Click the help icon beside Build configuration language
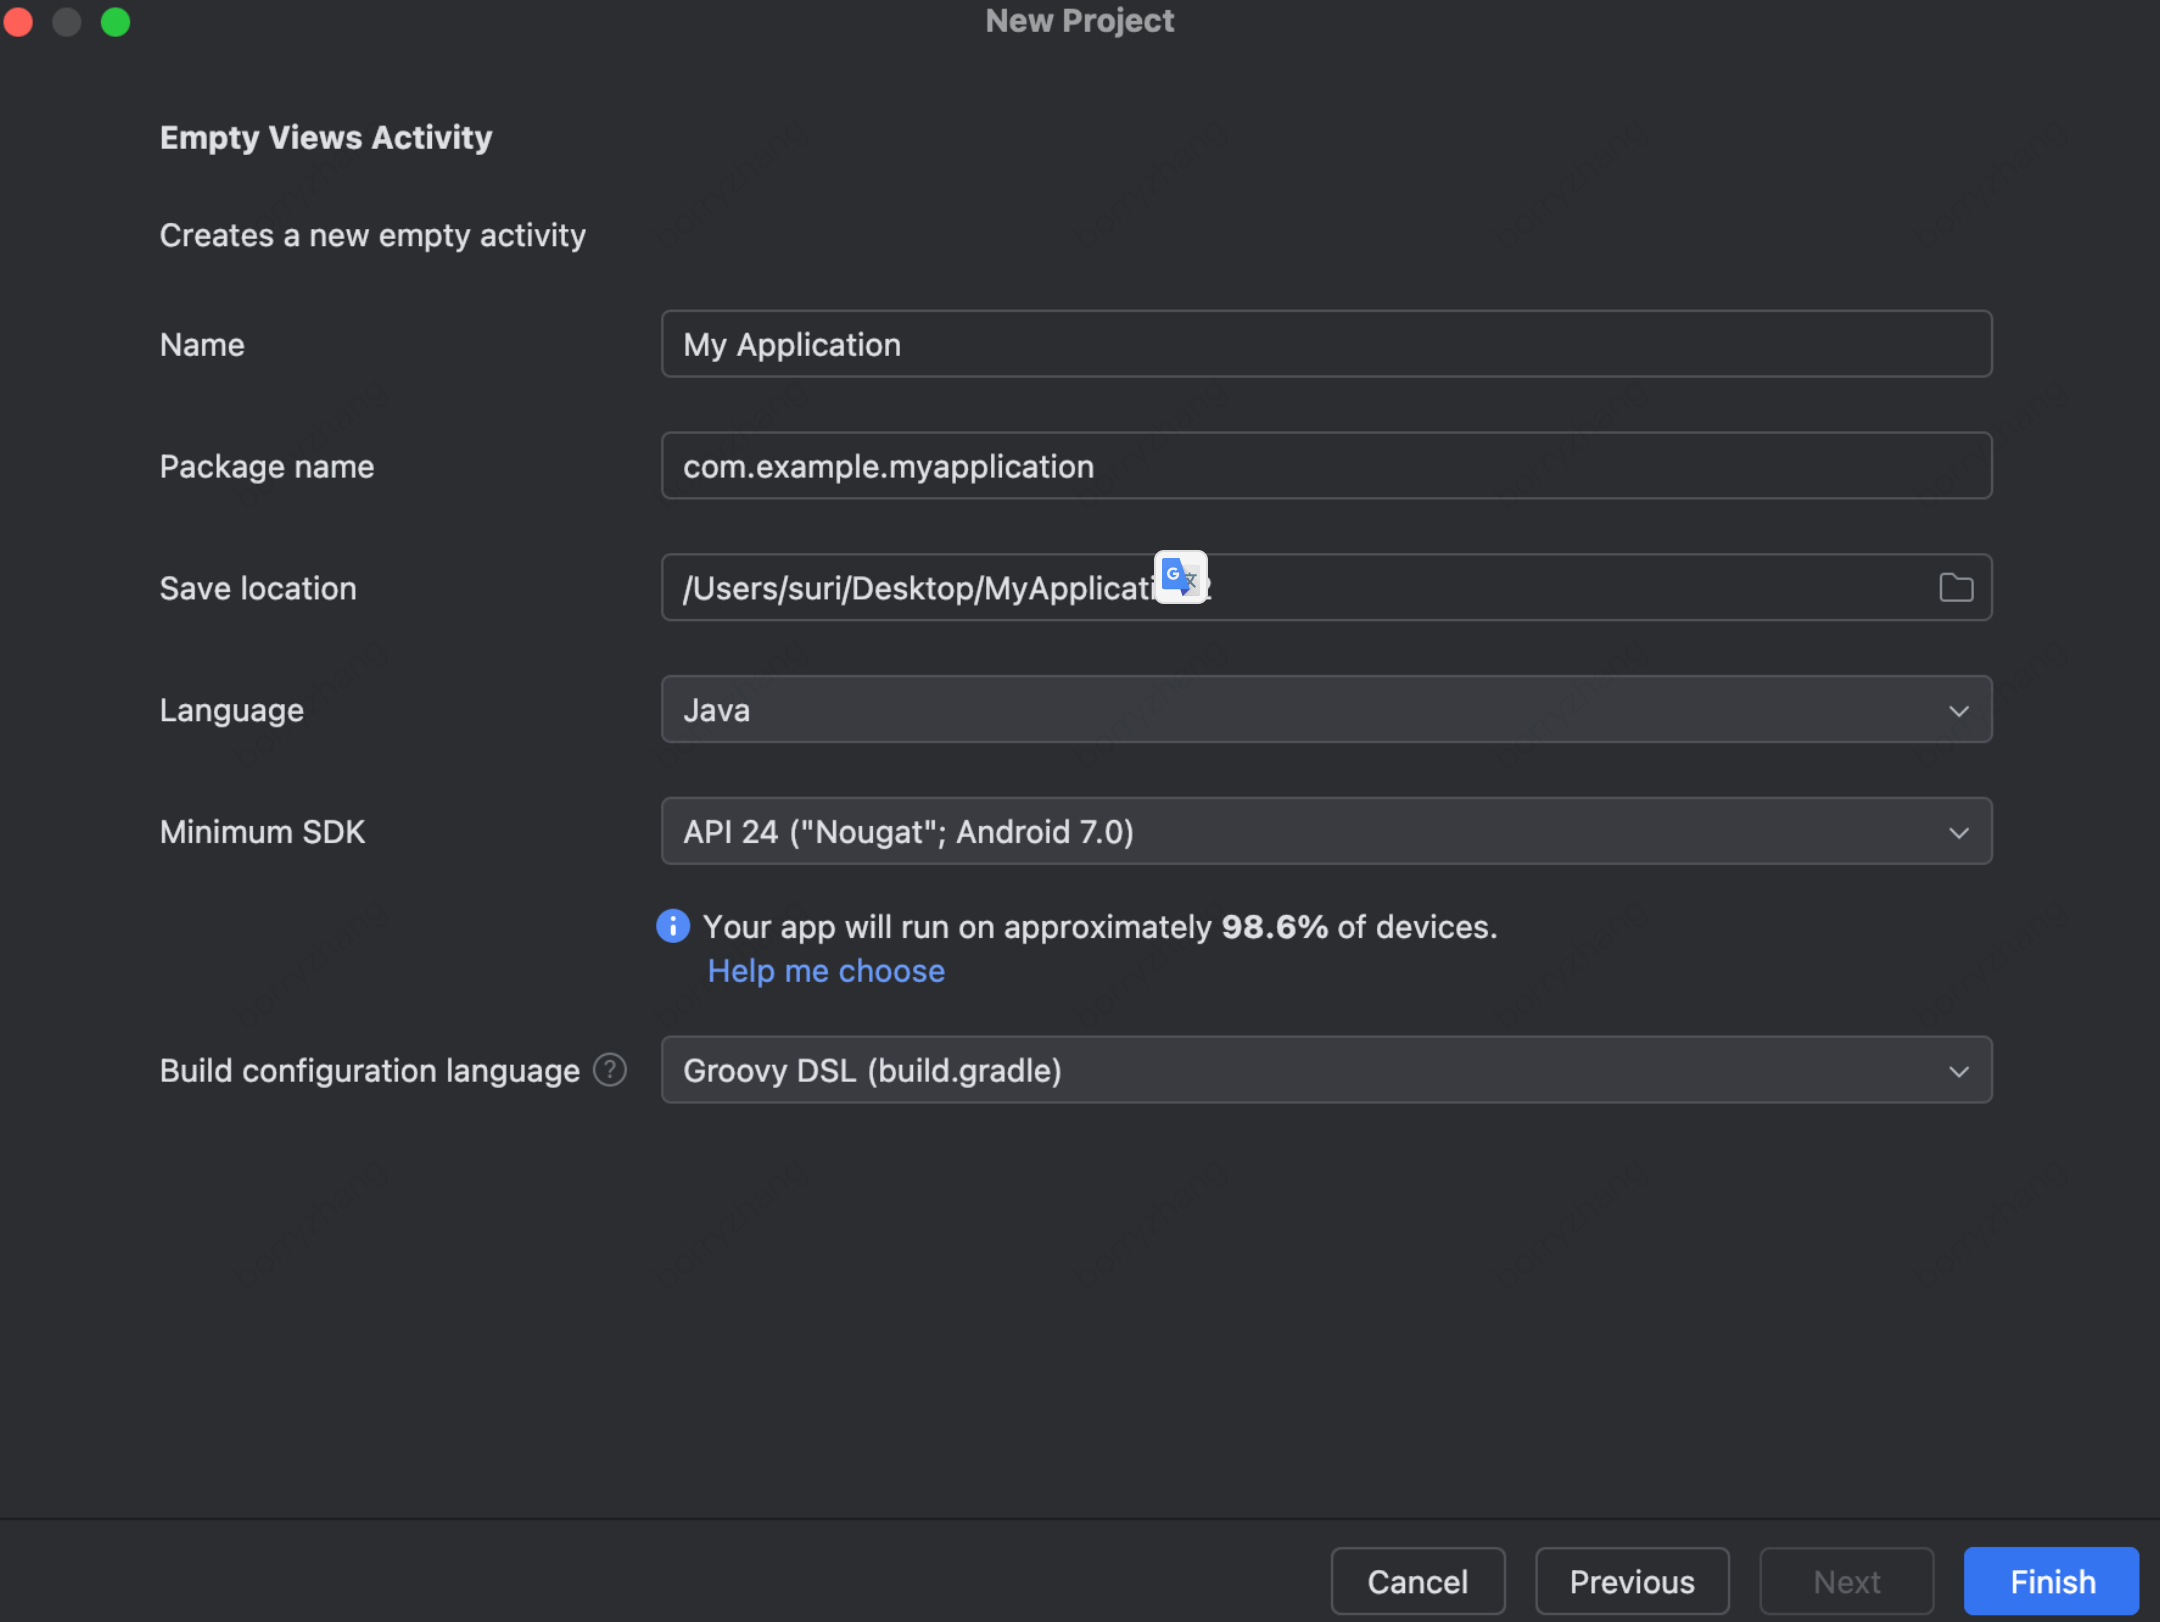2160x1622 pixels. [x=610, y=1070]
